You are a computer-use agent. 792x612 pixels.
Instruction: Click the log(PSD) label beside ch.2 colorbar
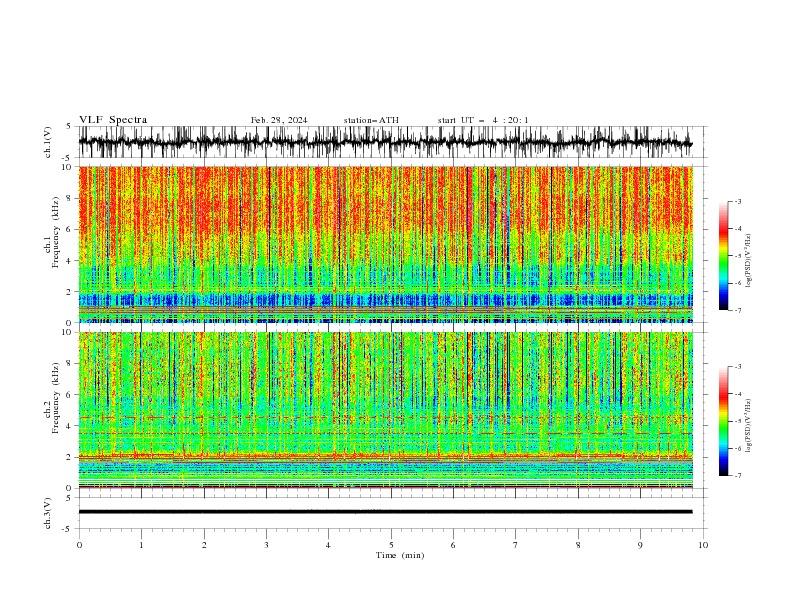coord(748,426)
